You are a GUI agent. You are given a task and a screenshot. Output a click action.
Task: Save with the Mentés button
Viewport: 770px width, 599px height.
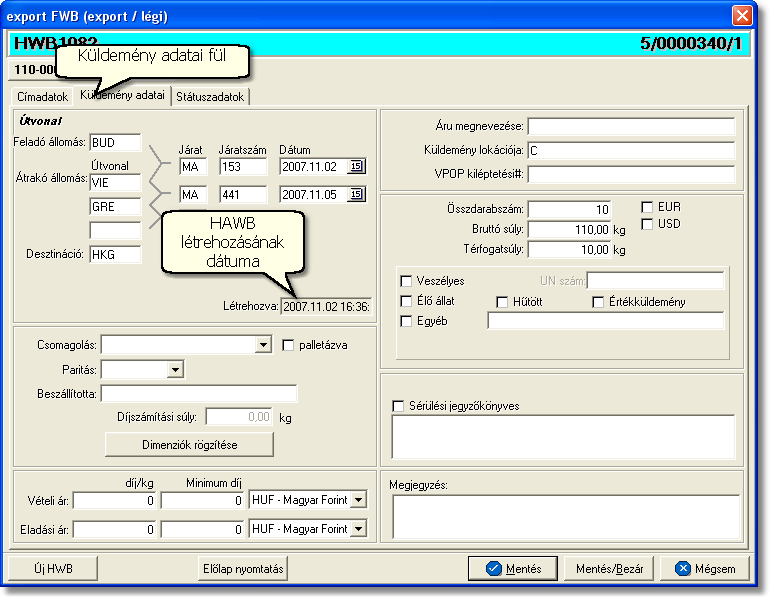click(513, 569)
